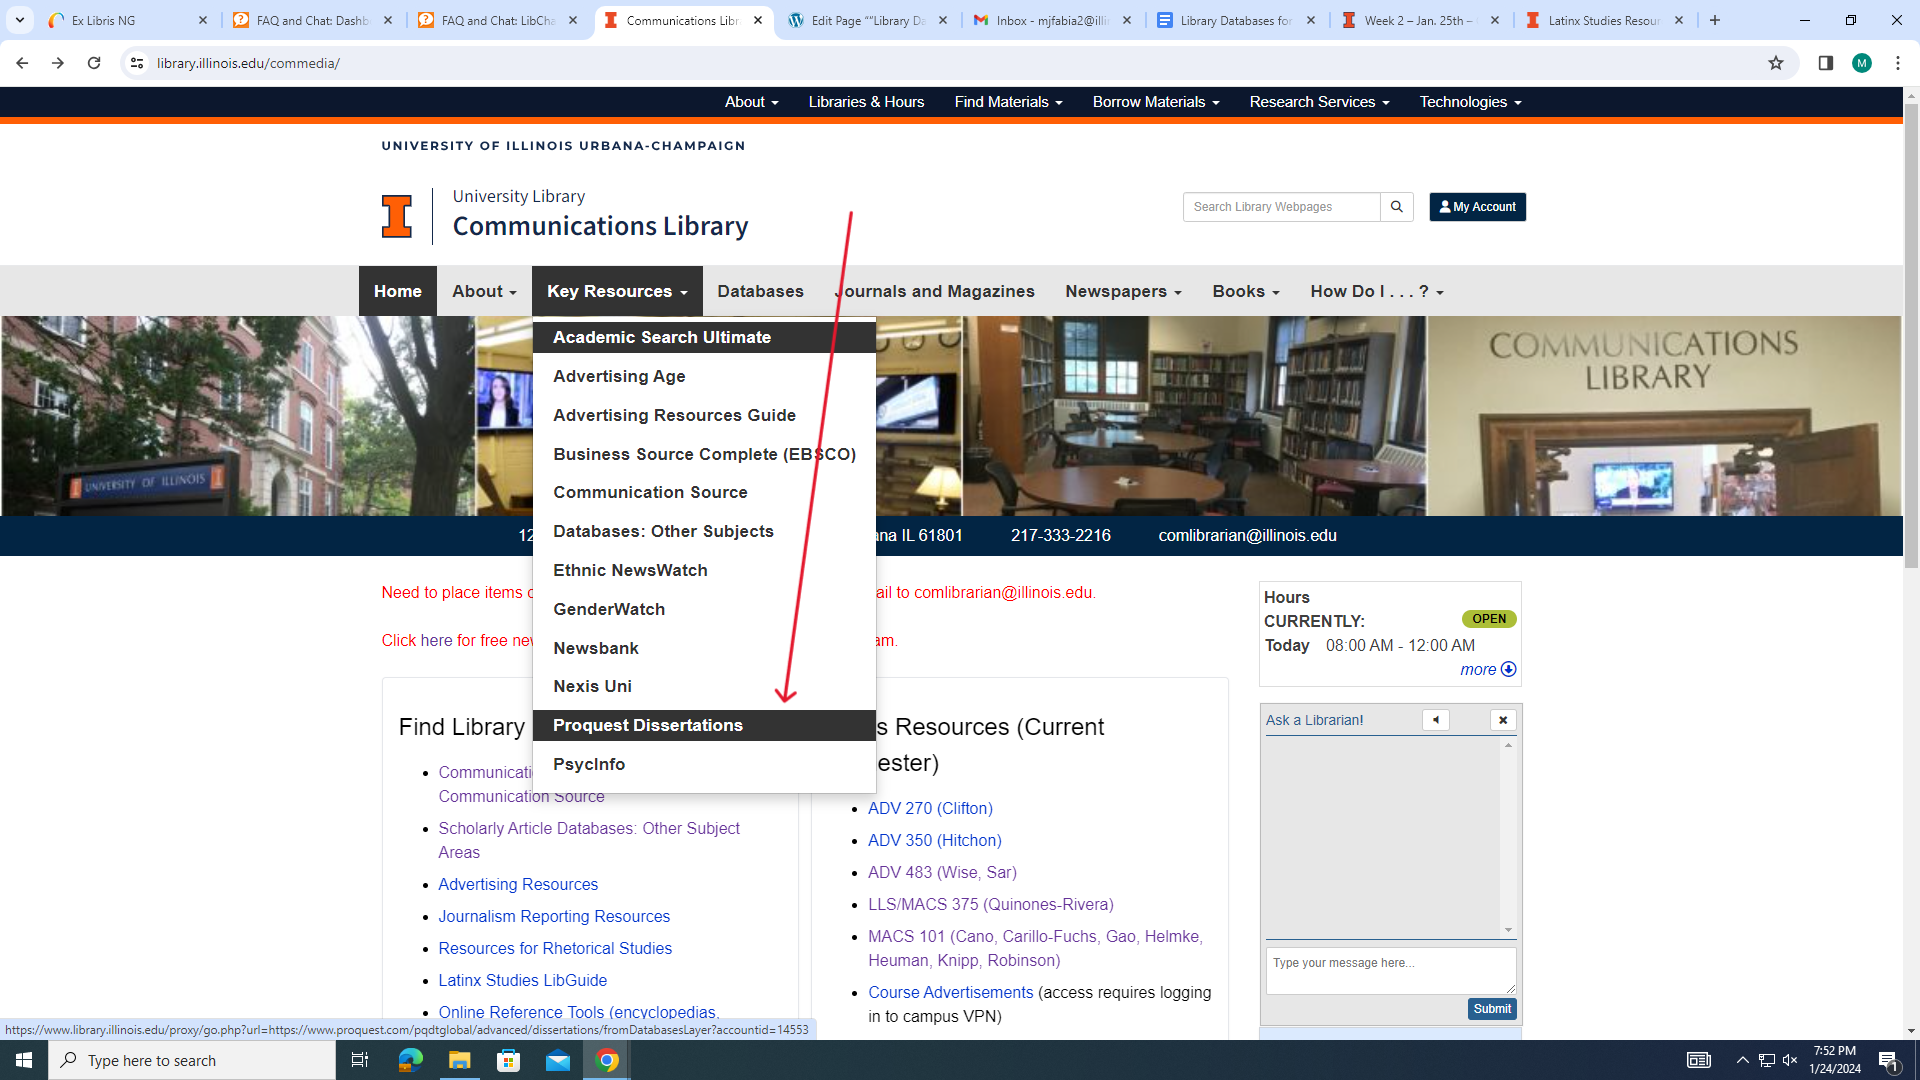
Task: Open Chrome from the Windows taskbar
Action: point(607,1060)
